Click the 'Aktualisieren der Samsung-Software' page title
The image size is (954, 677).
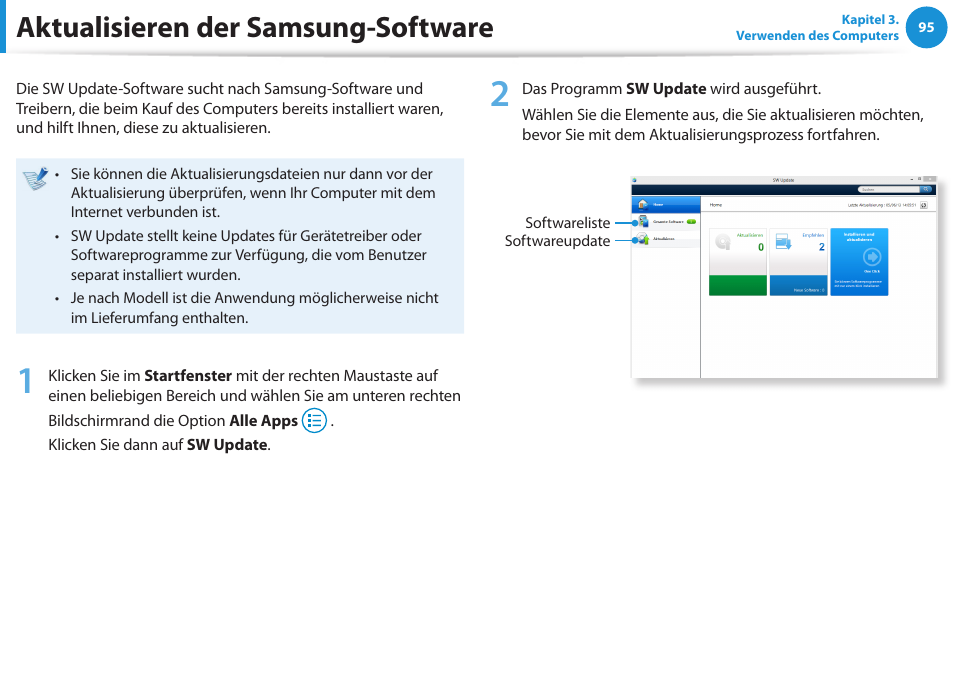point(255,27)
